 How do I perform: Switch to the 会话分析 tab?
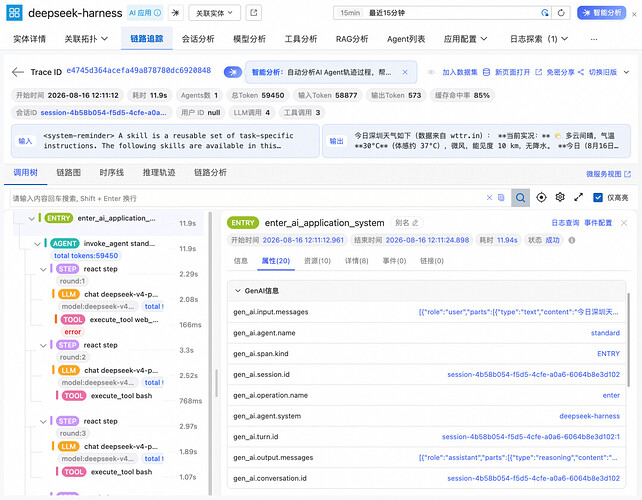point(198,39)
